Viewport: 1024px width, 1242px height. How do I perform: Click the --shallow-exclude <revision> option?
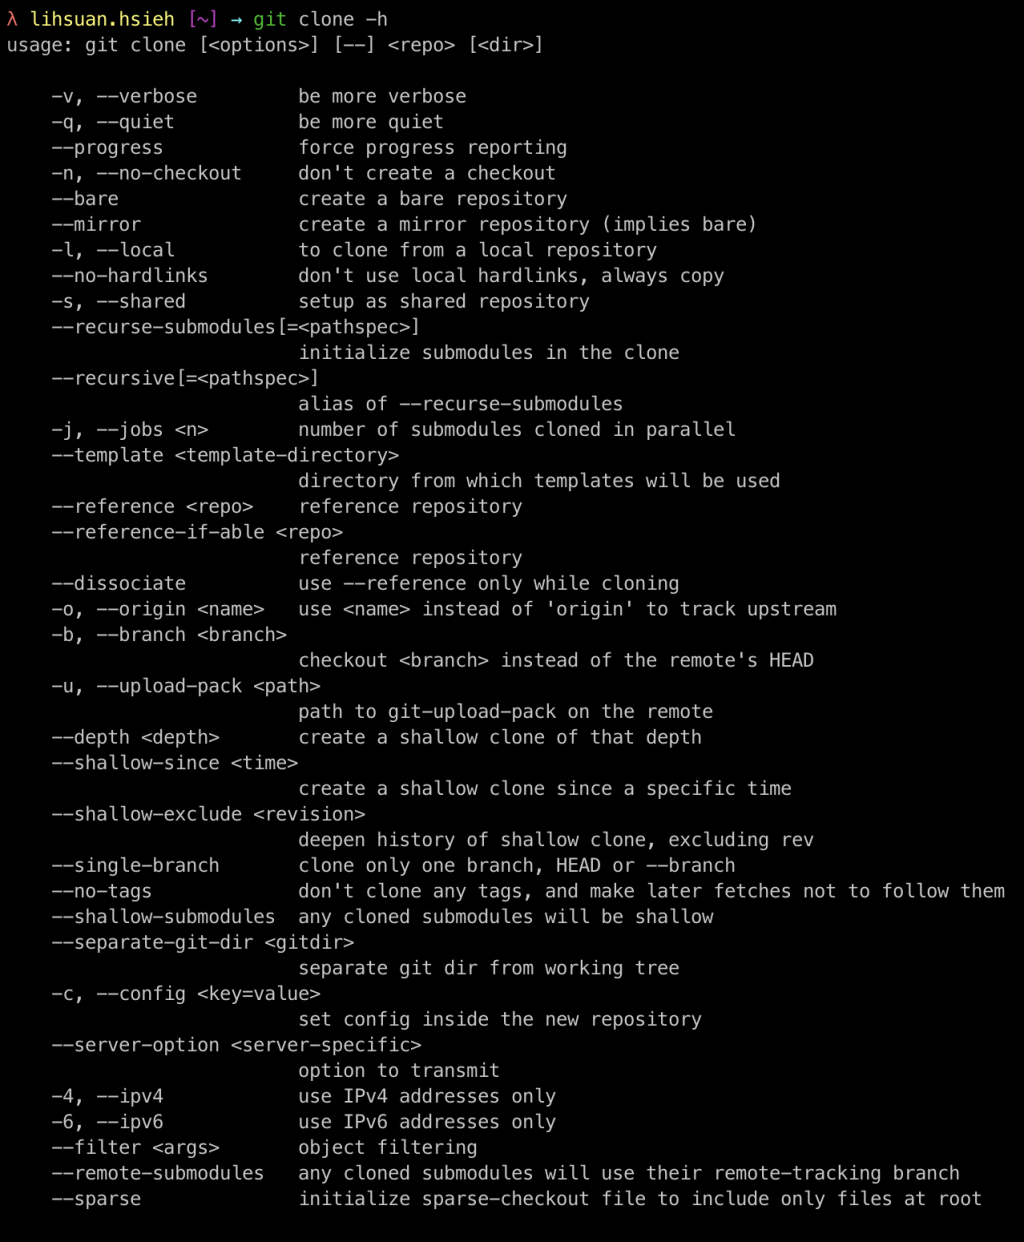[x=208, y=814]
